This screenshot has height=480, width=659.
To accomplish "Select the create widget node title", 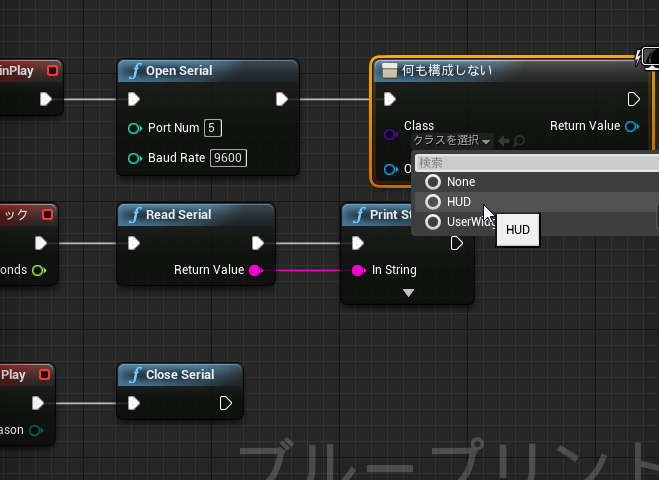I will click(x=446, y=70).
